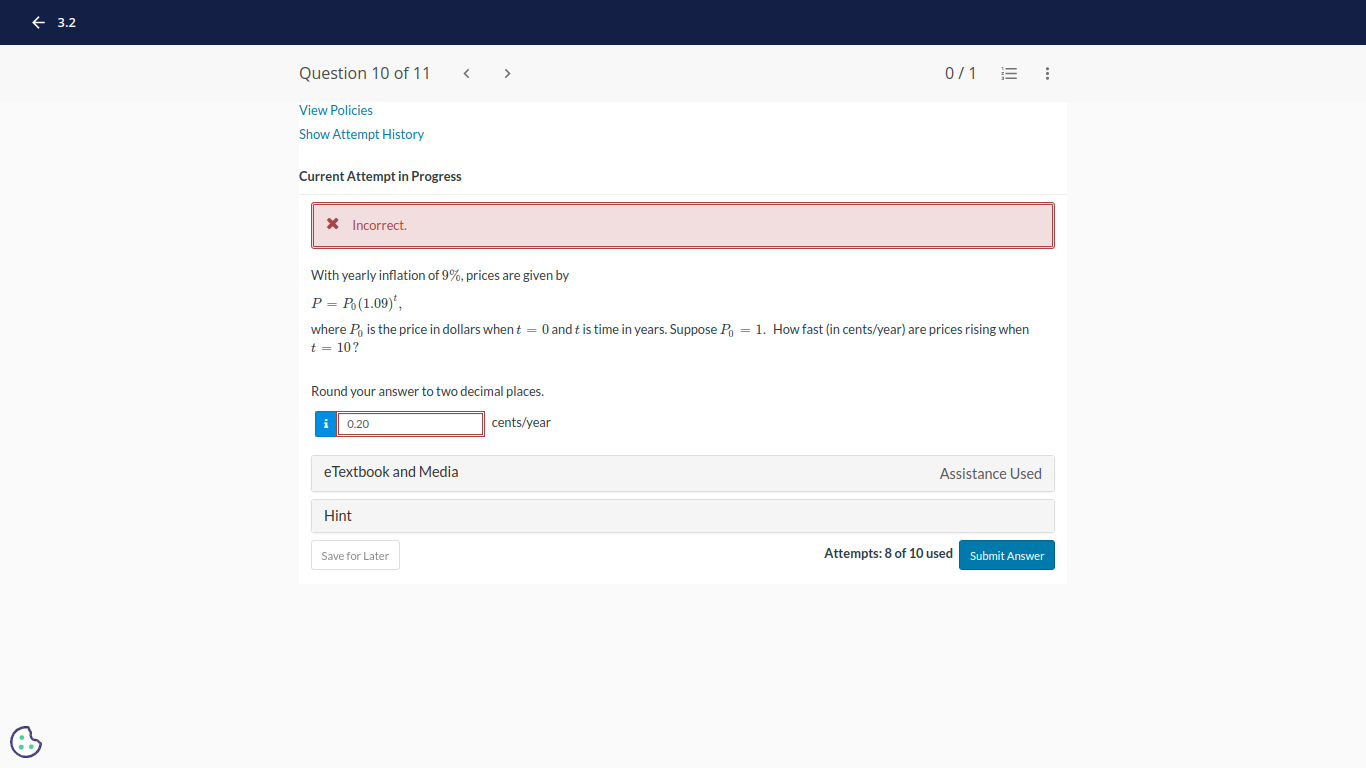Click the Assistance Used label
Image resolution: width=1366 pixels, height=768 pixels.
991,474
